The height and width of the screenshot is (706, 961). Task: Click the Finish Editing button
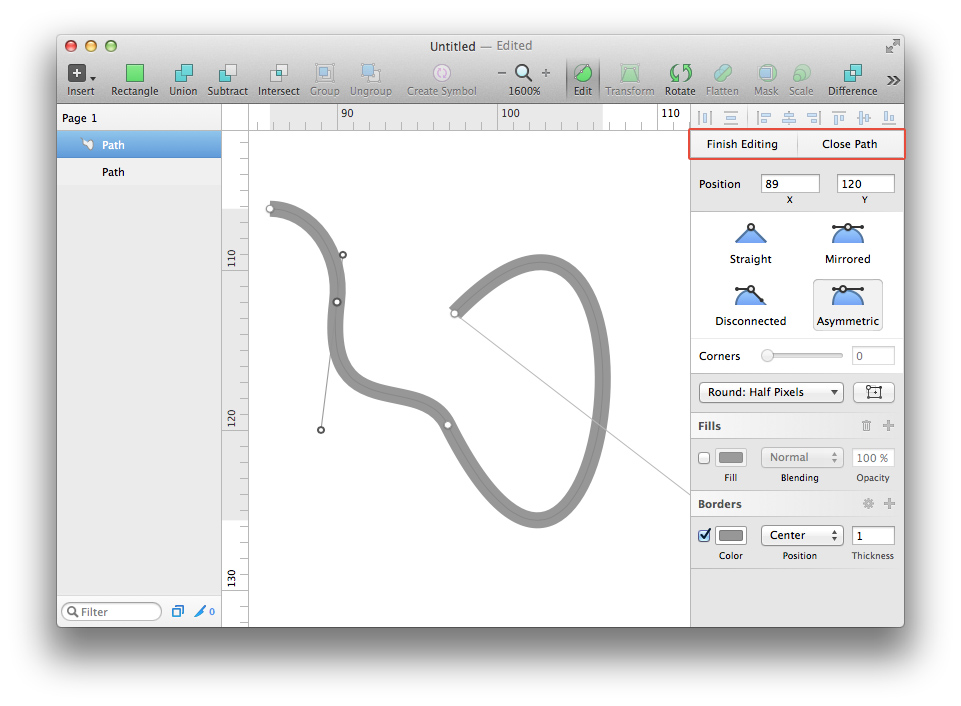[x=742, y=144]
